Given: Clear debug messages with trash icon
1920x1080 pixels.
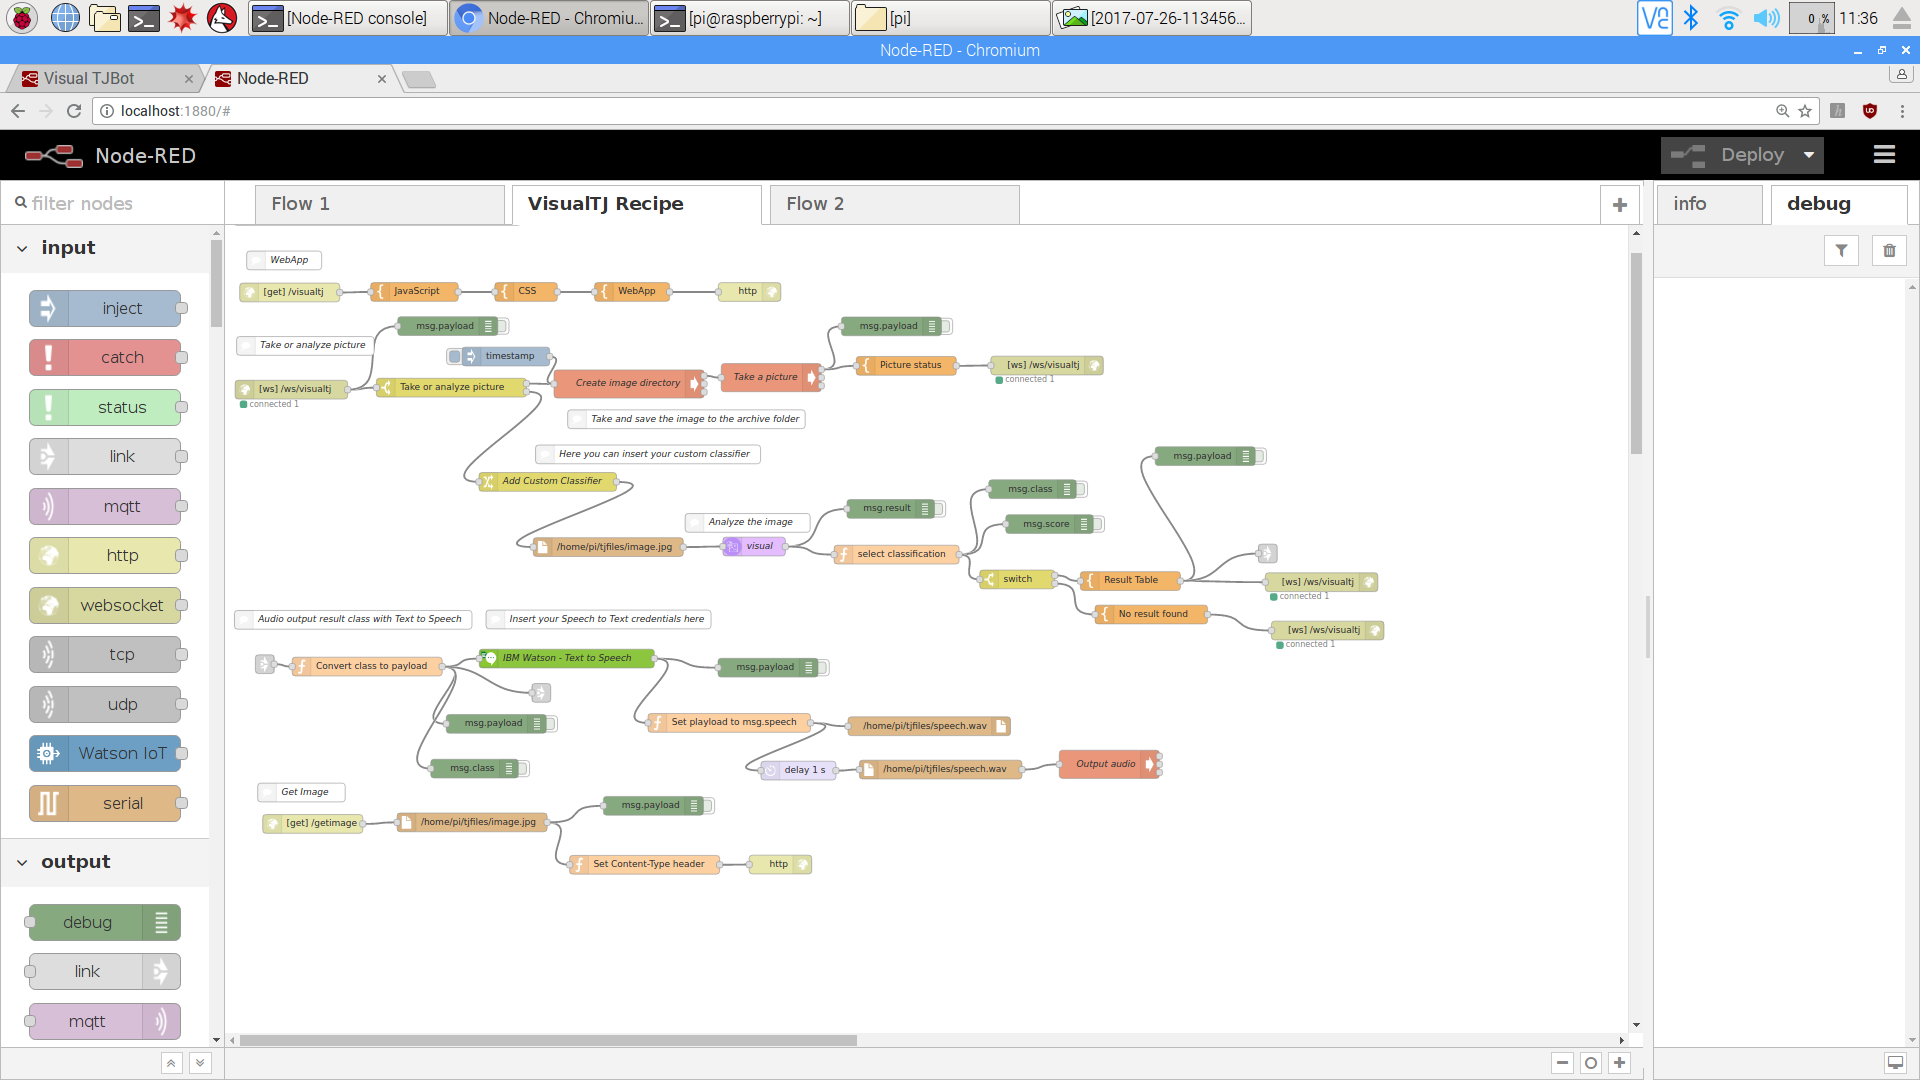Looking at the screenshot, I should click(x=1889, y=251).
